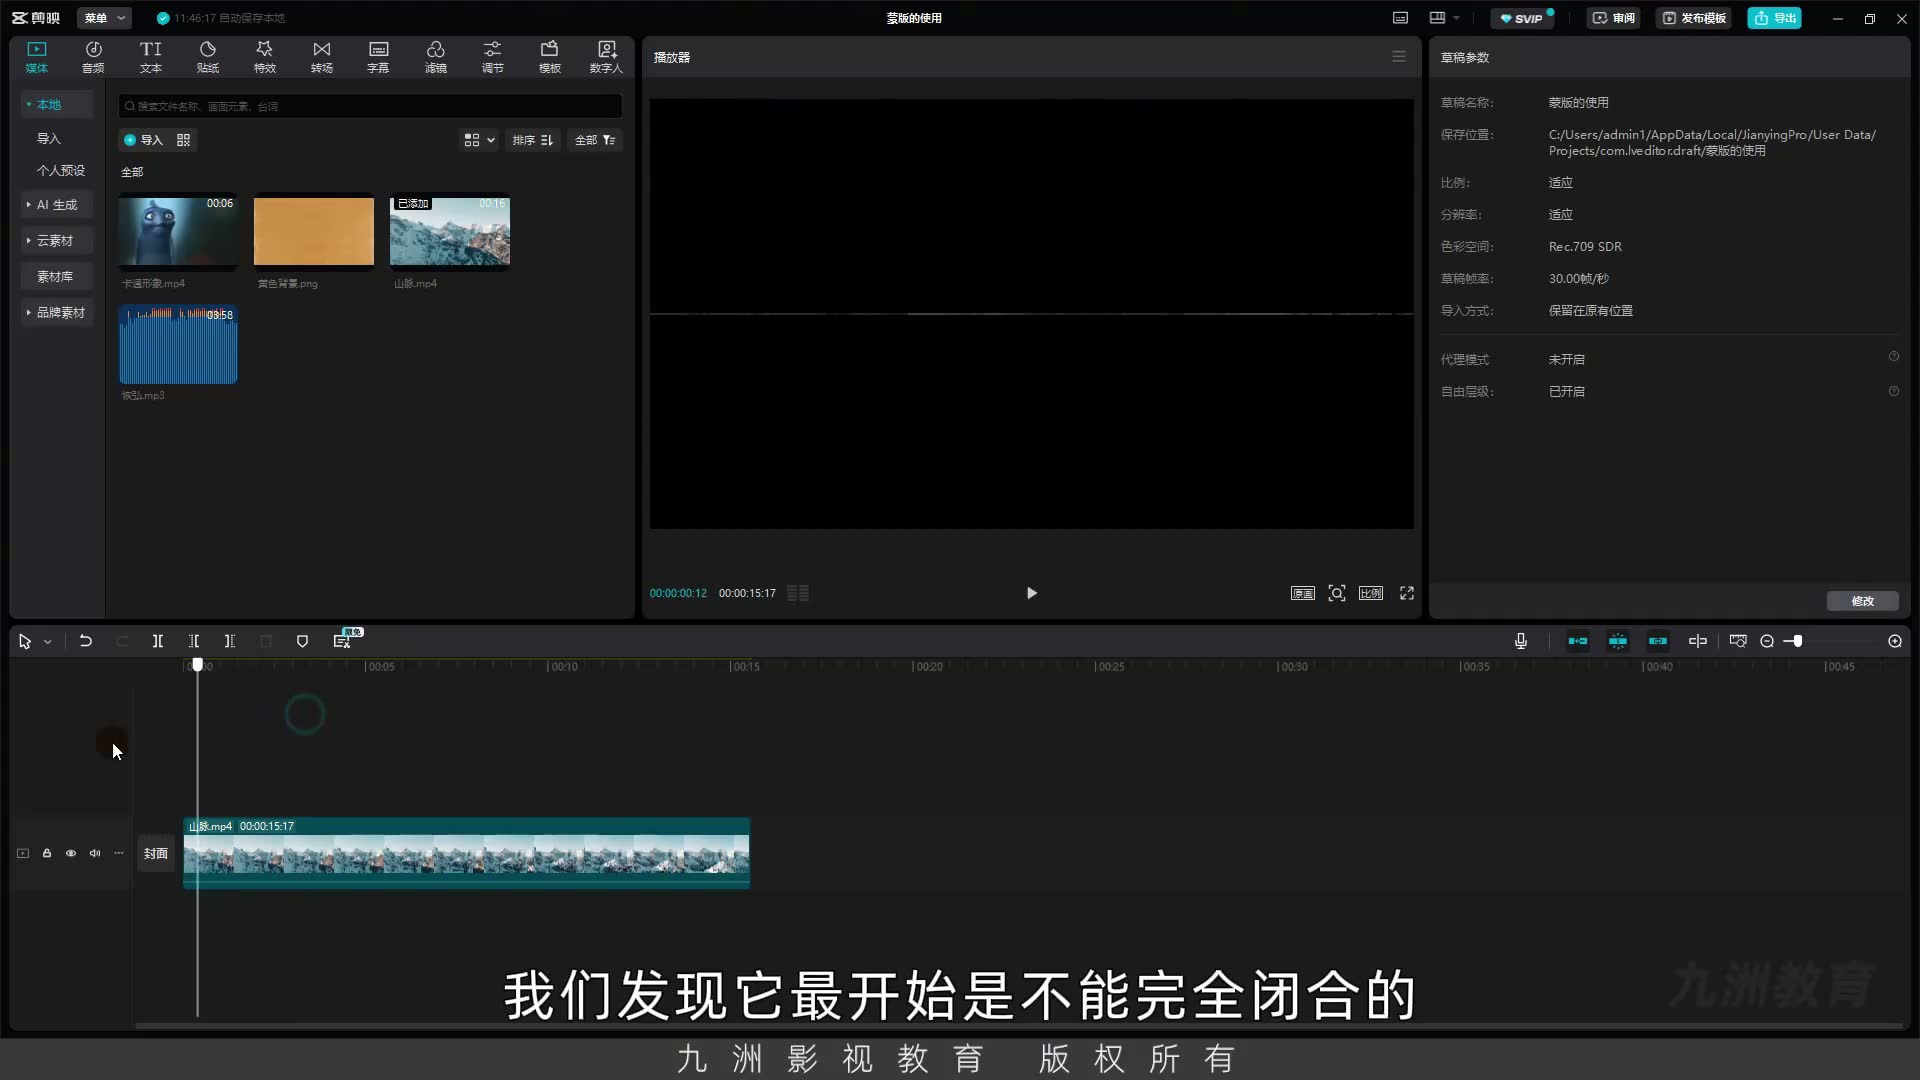Click the grid icon beside 导入
1920x1080 pixels.
pos(183,140)
